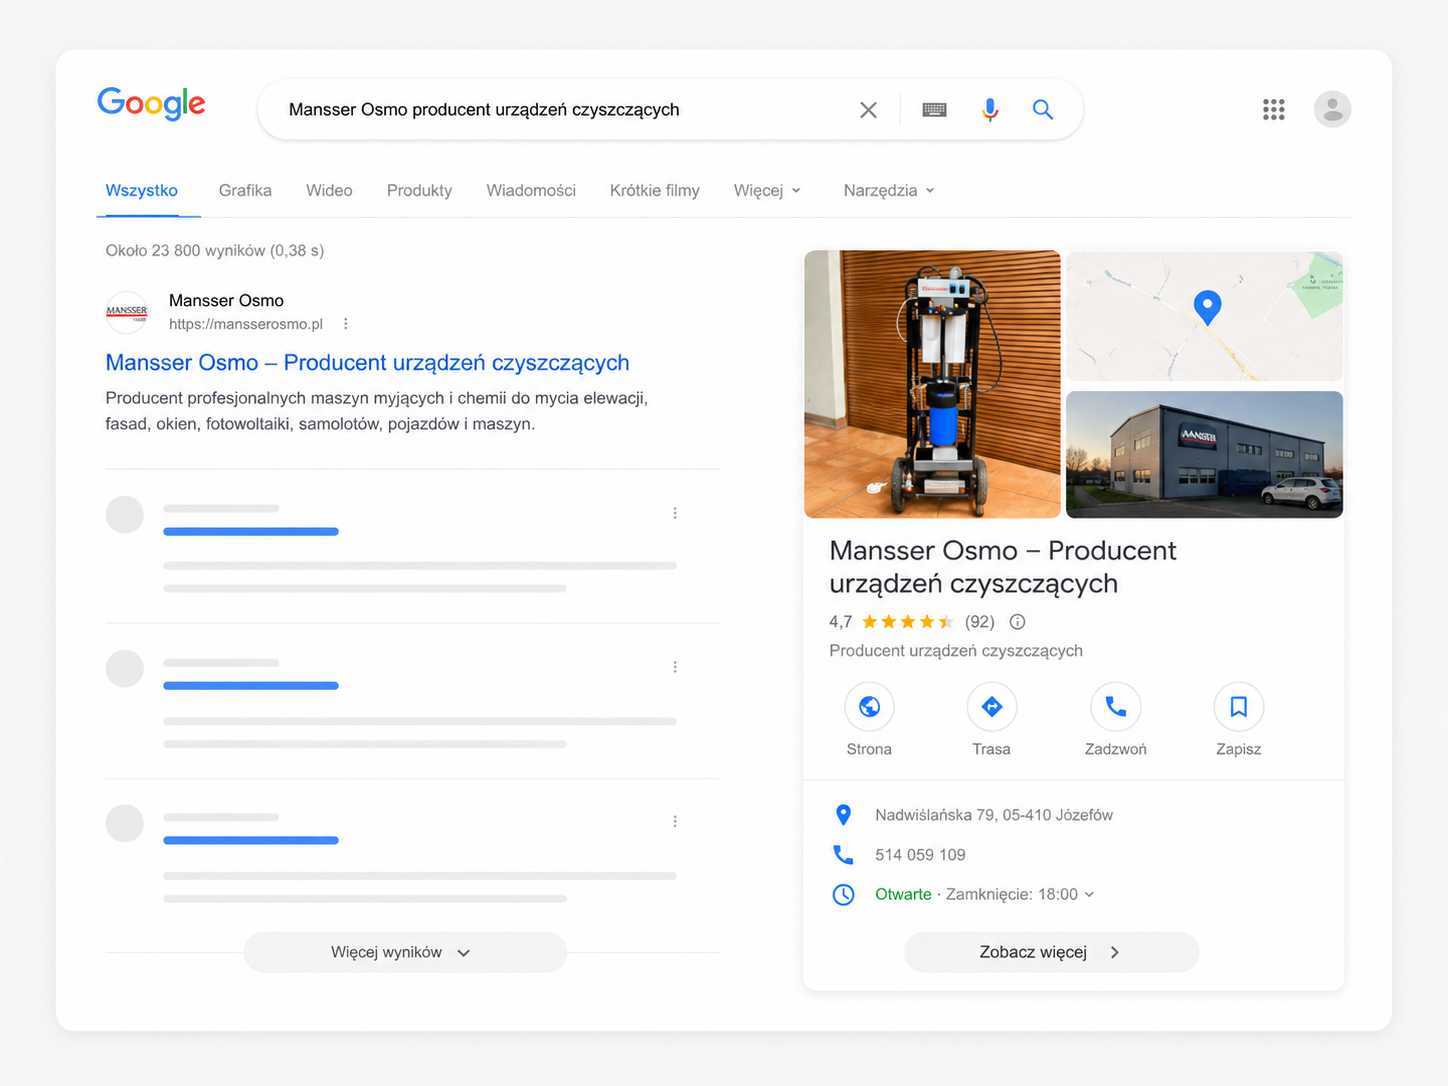Start voice search with microphone icon

pos(990,110)
